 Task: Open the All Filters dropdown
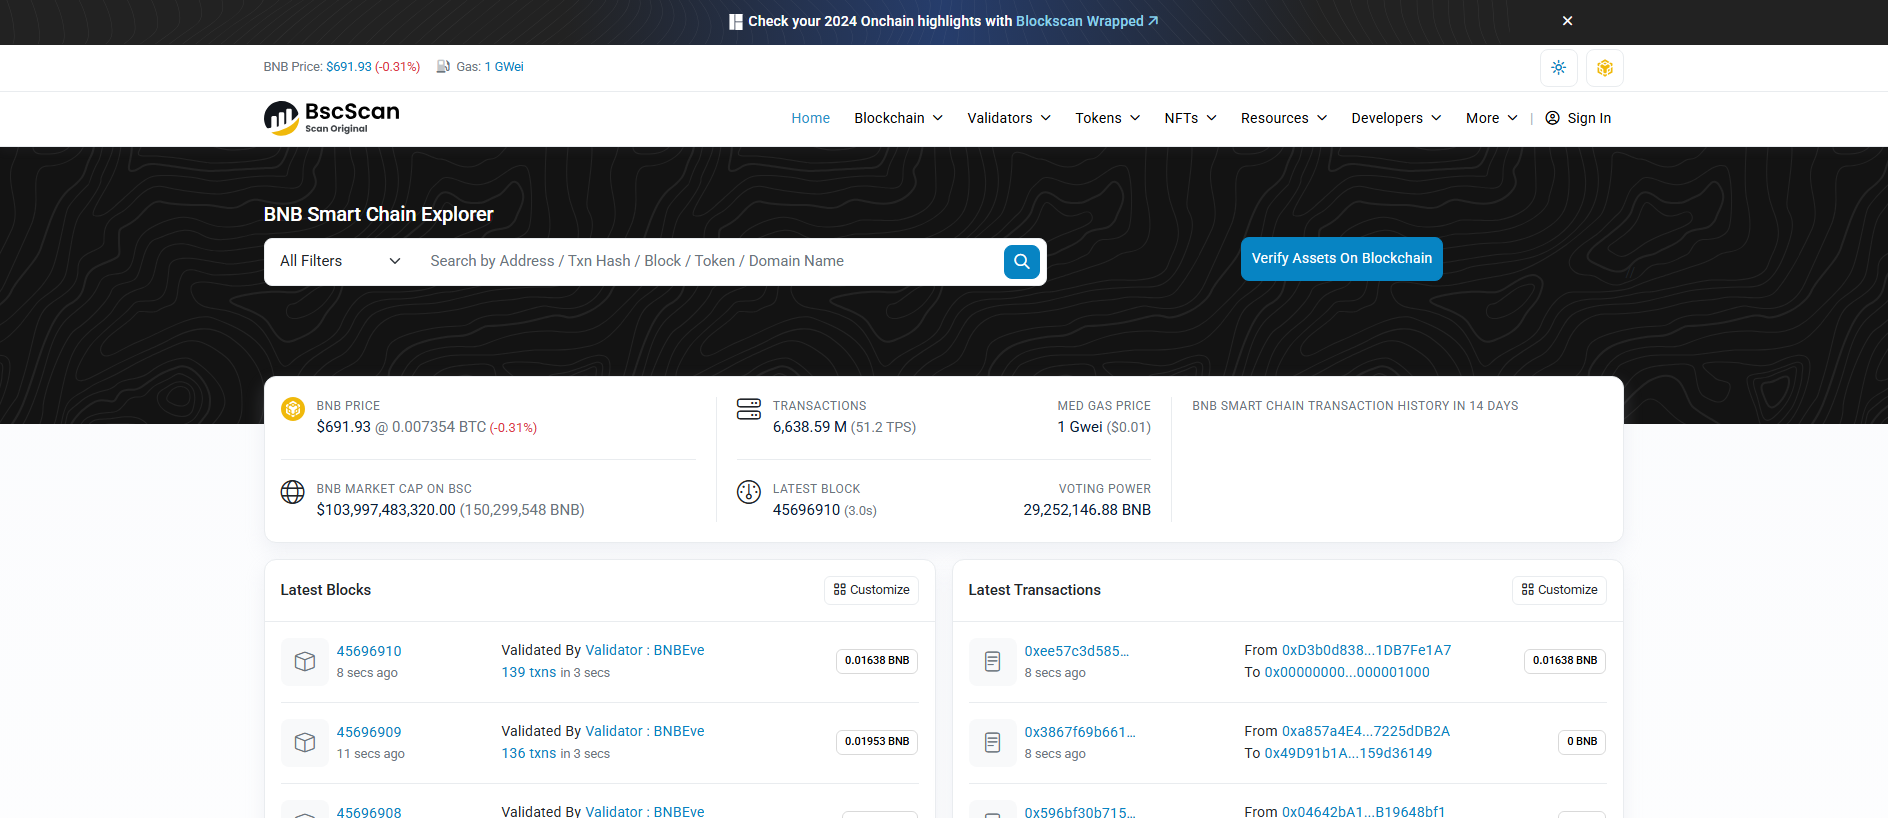point(341,261)
